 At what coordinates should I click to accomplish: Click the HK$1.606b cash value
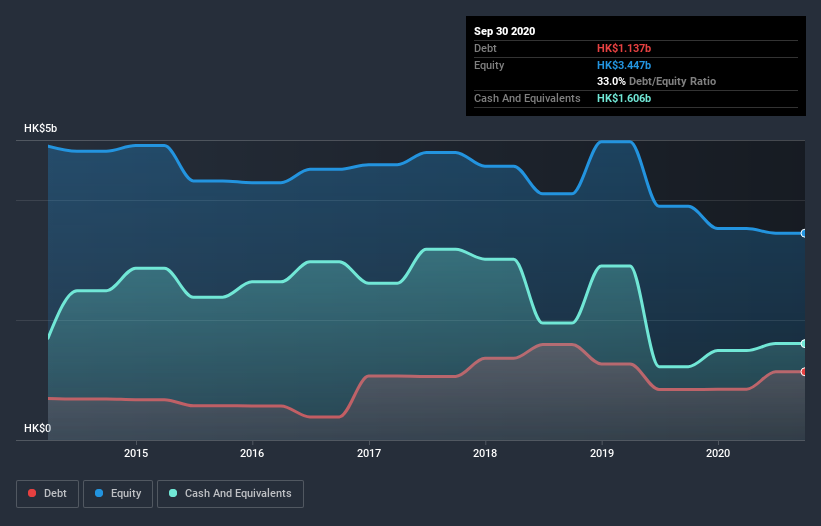pyautogui.click(x=624, y=98)
